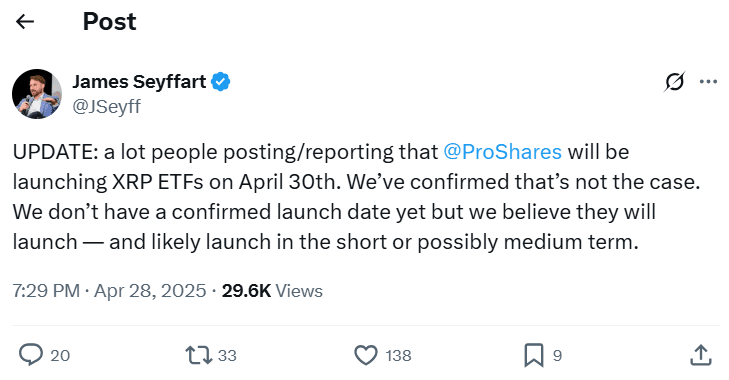
Task: Like the post with heart icon
Action: click(366, 355)
